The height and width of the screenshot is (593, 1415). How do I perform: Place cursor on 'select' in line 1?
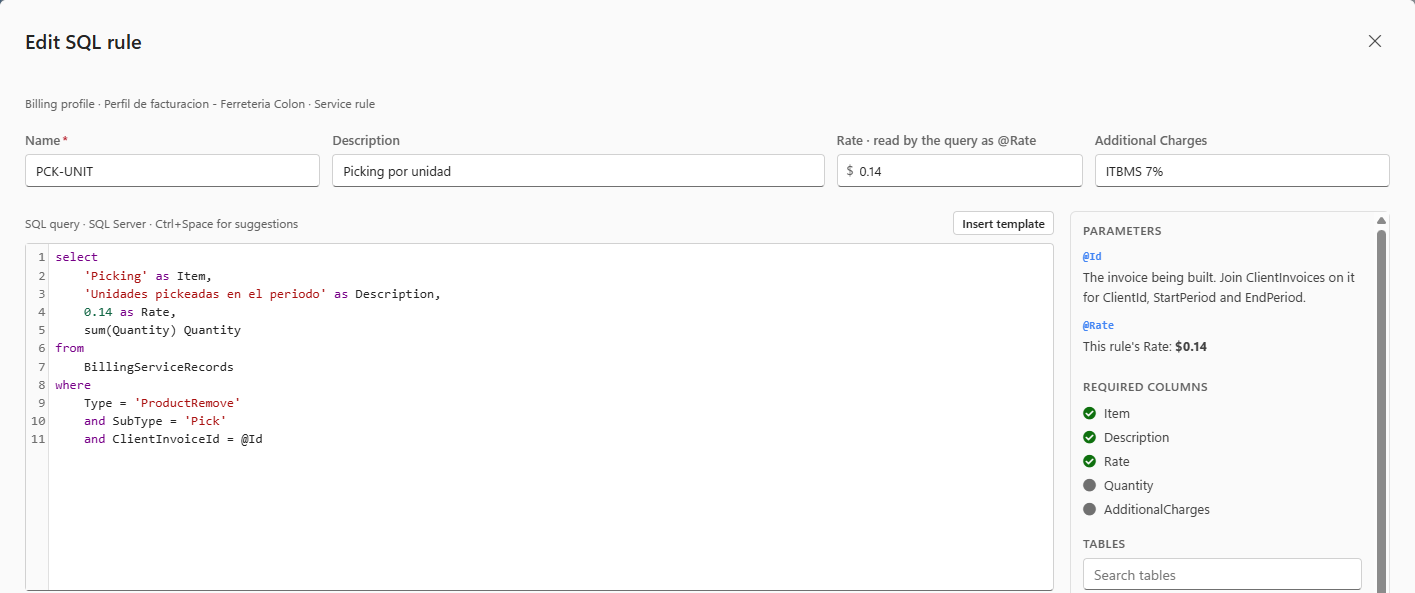click(x=76, y=257)
